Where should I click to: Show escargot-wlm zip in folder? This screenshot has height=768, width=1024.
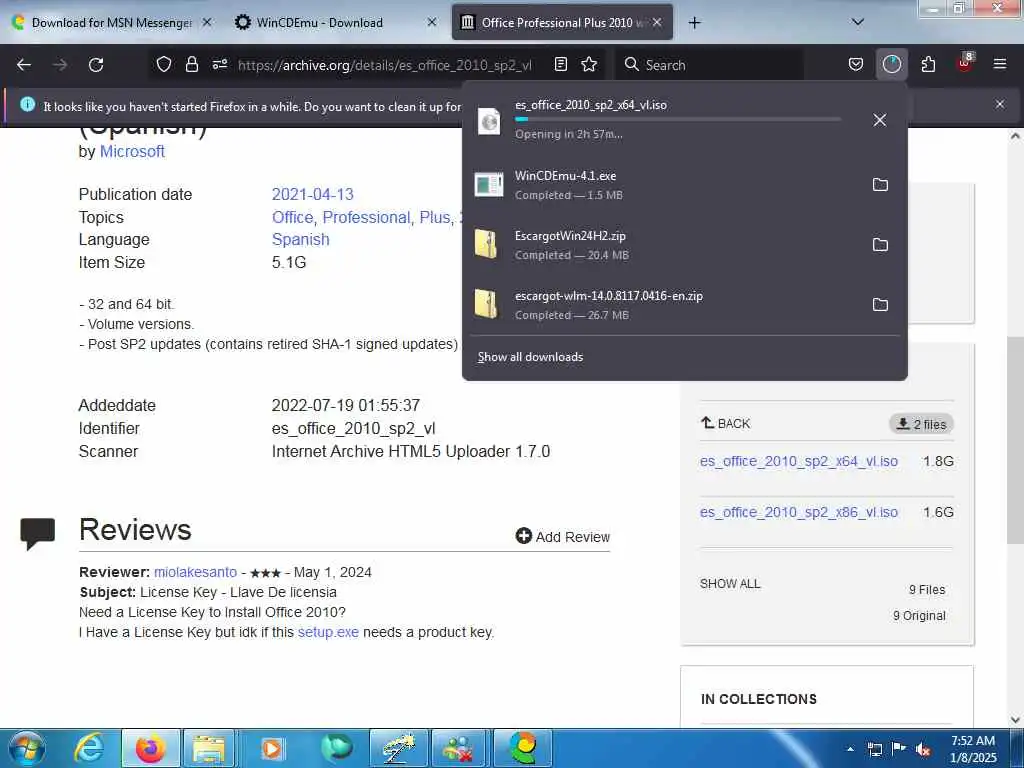[880, 305]
